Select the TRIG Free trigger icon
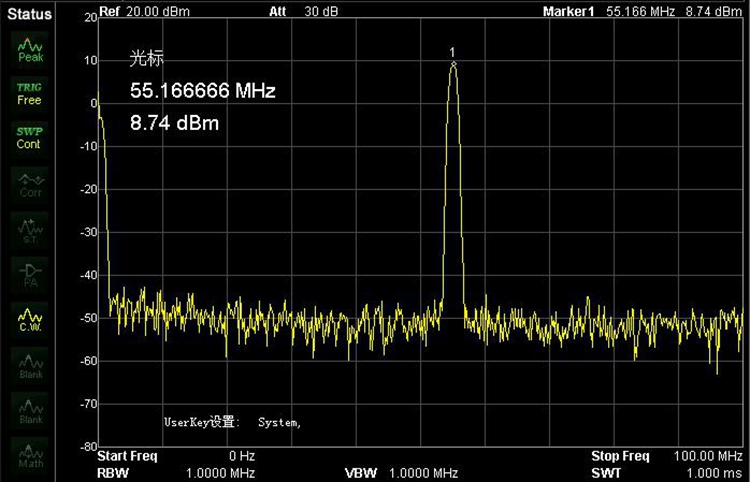The height and width of the screenshot is (482, 750). coord(30,94)
